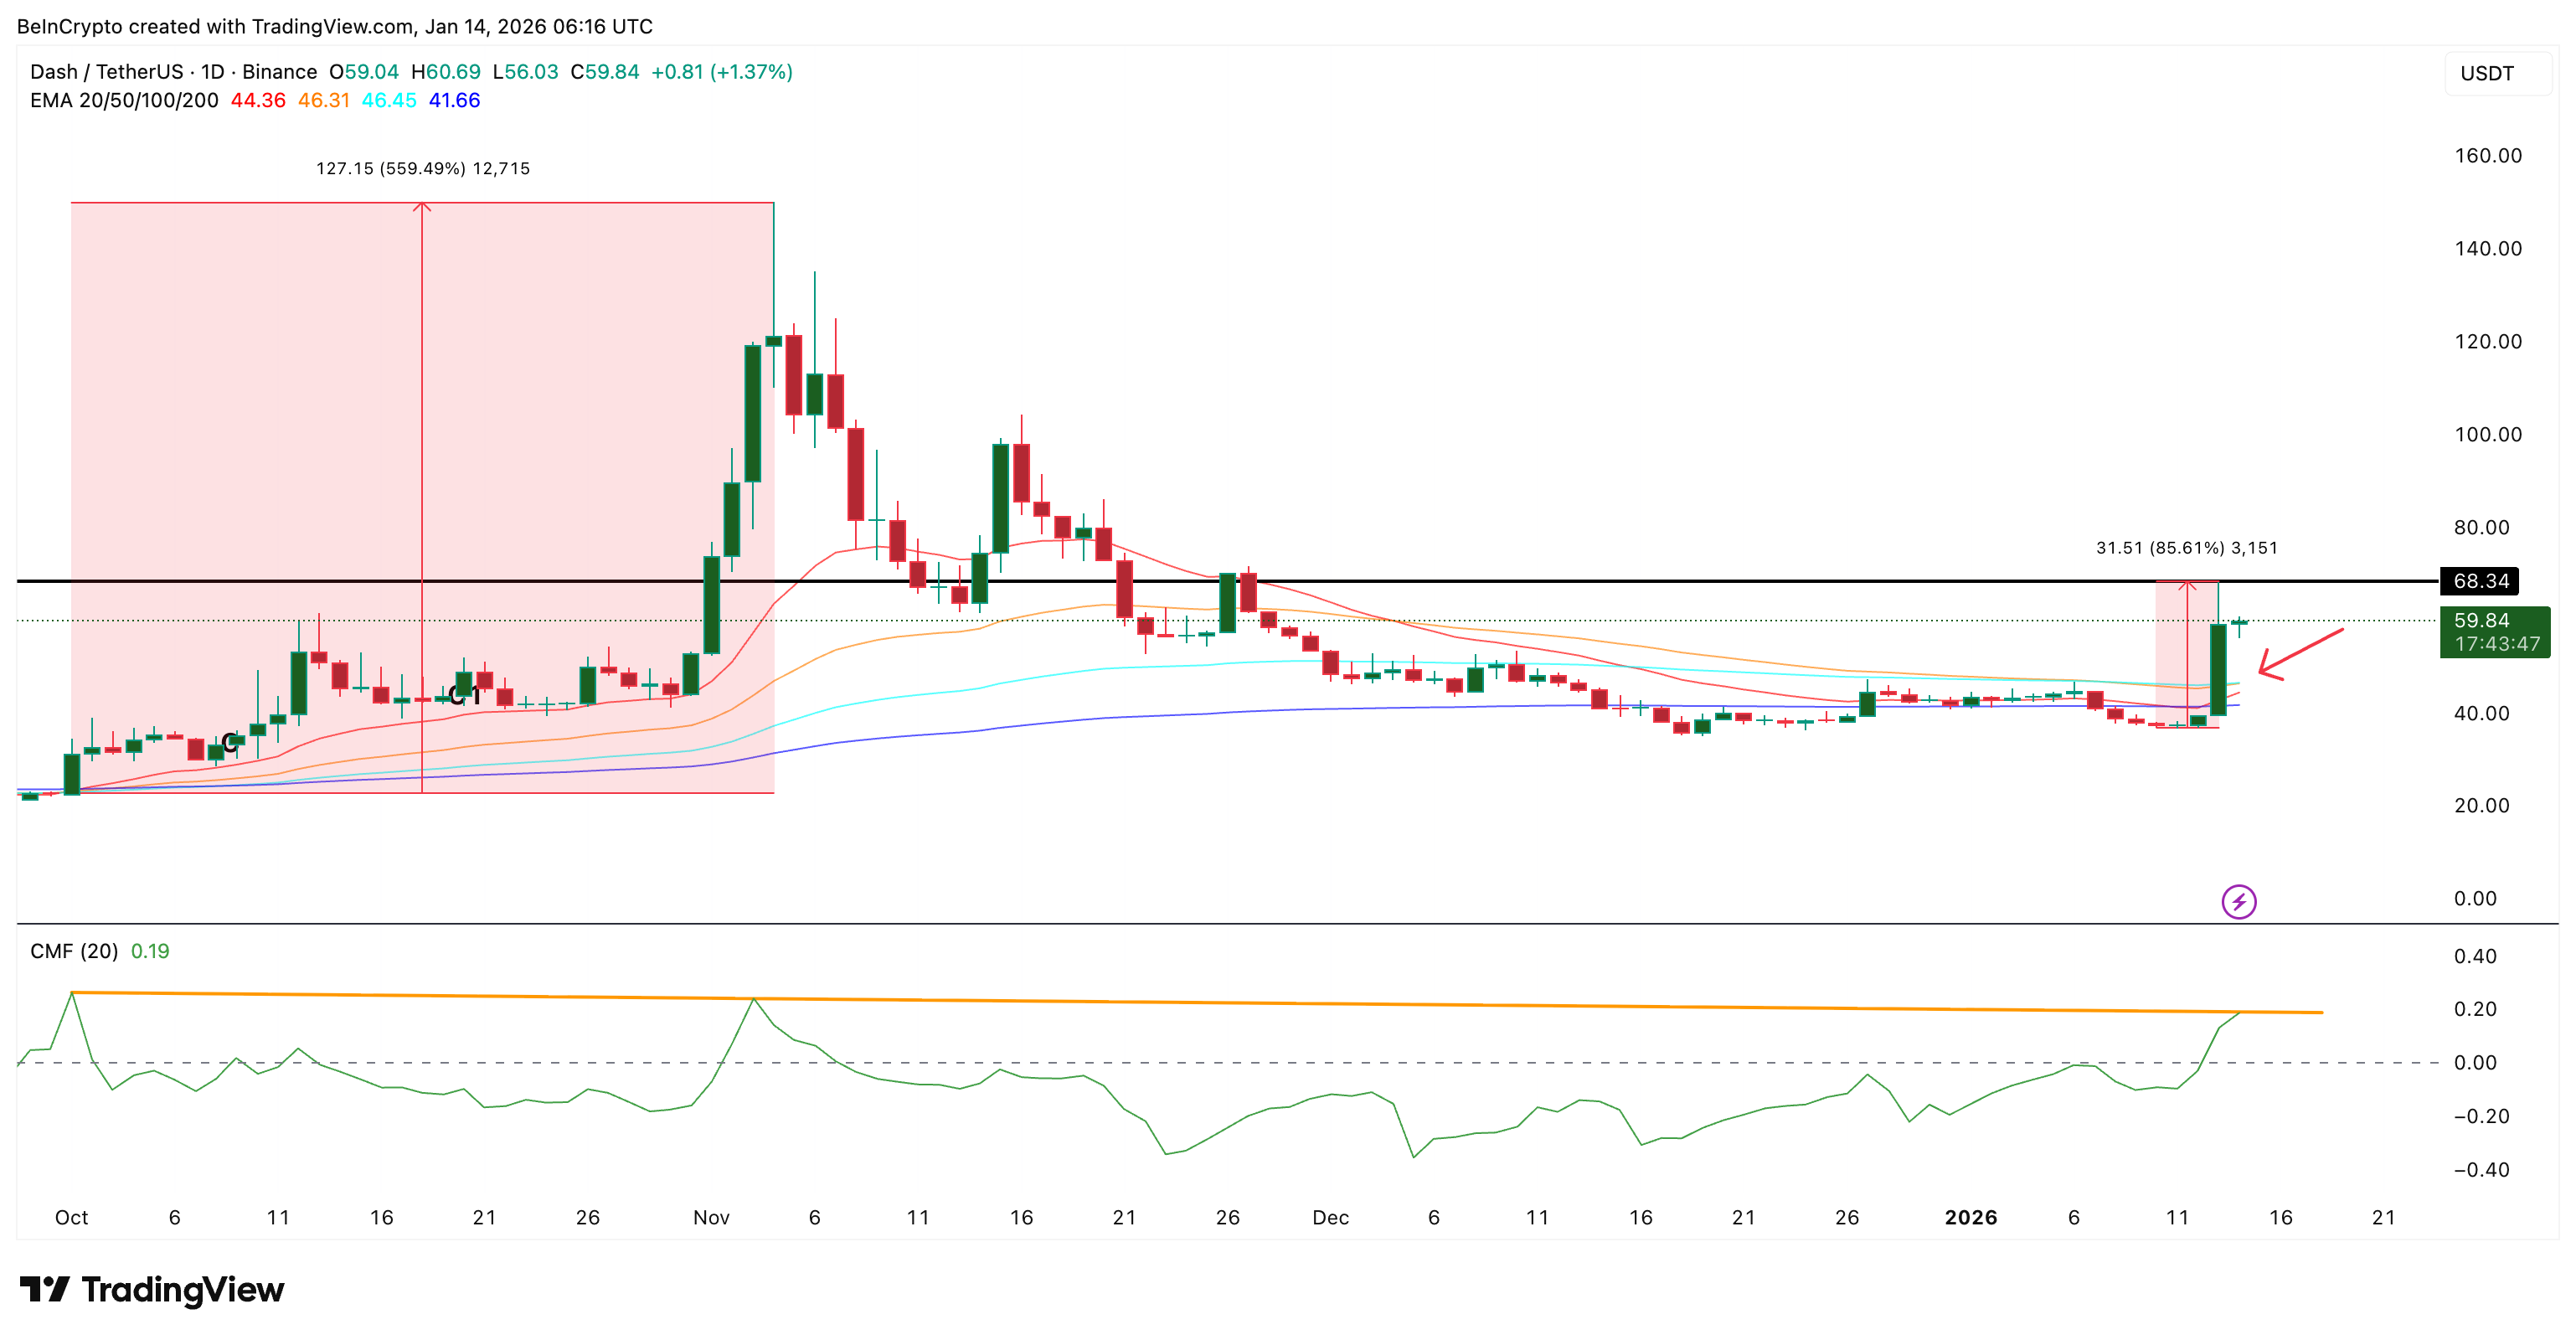Click the 160.00 label on price axis
The width and height of the screenshot is (2576, 1340).
pyautogui.click(x=2487, y=155)
